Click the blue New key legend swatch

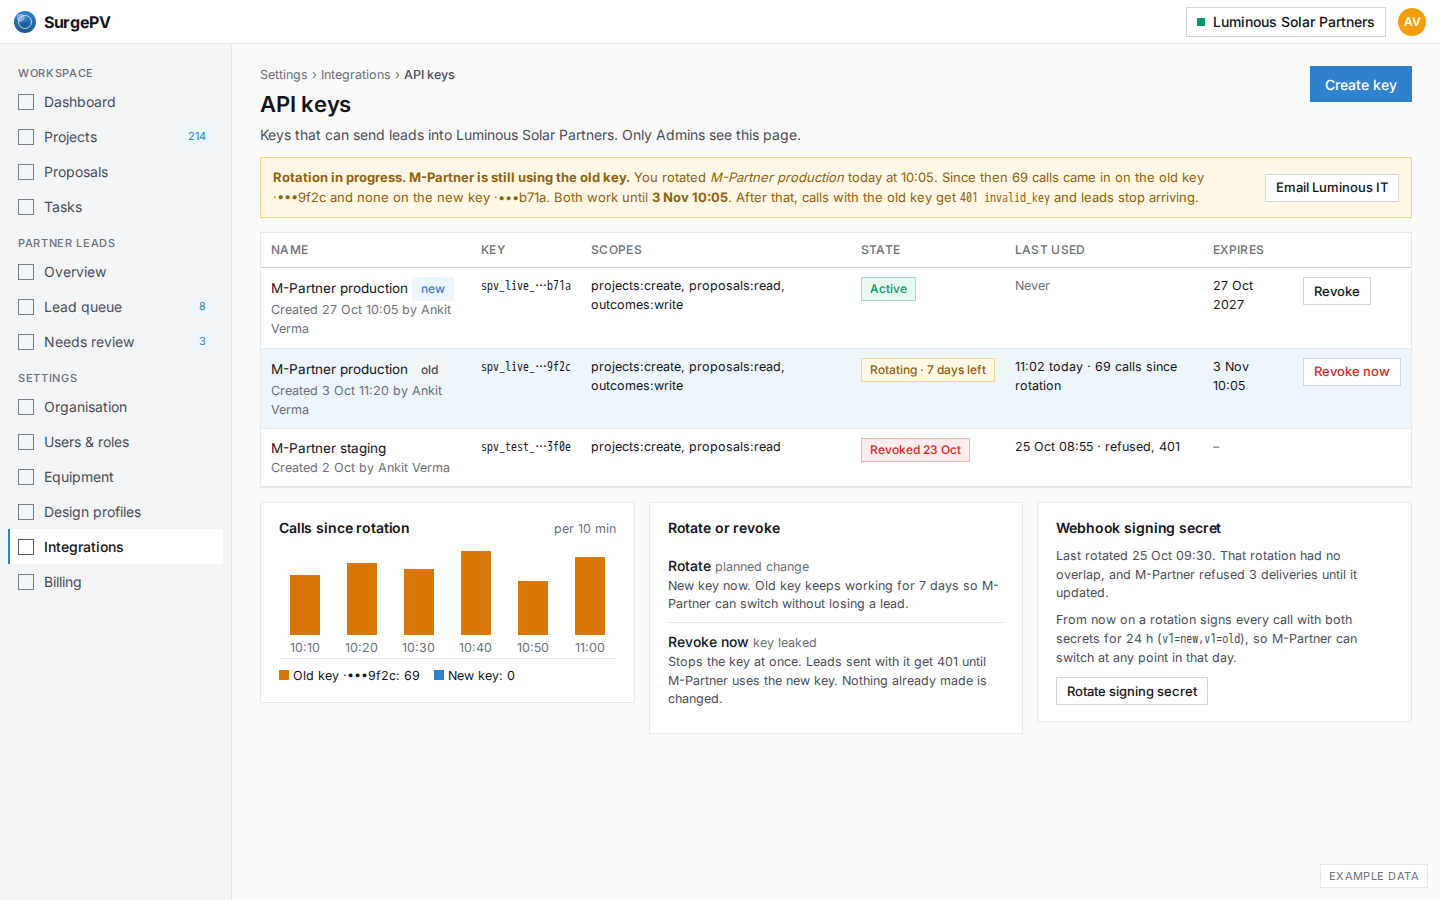[x=439, y=675]
